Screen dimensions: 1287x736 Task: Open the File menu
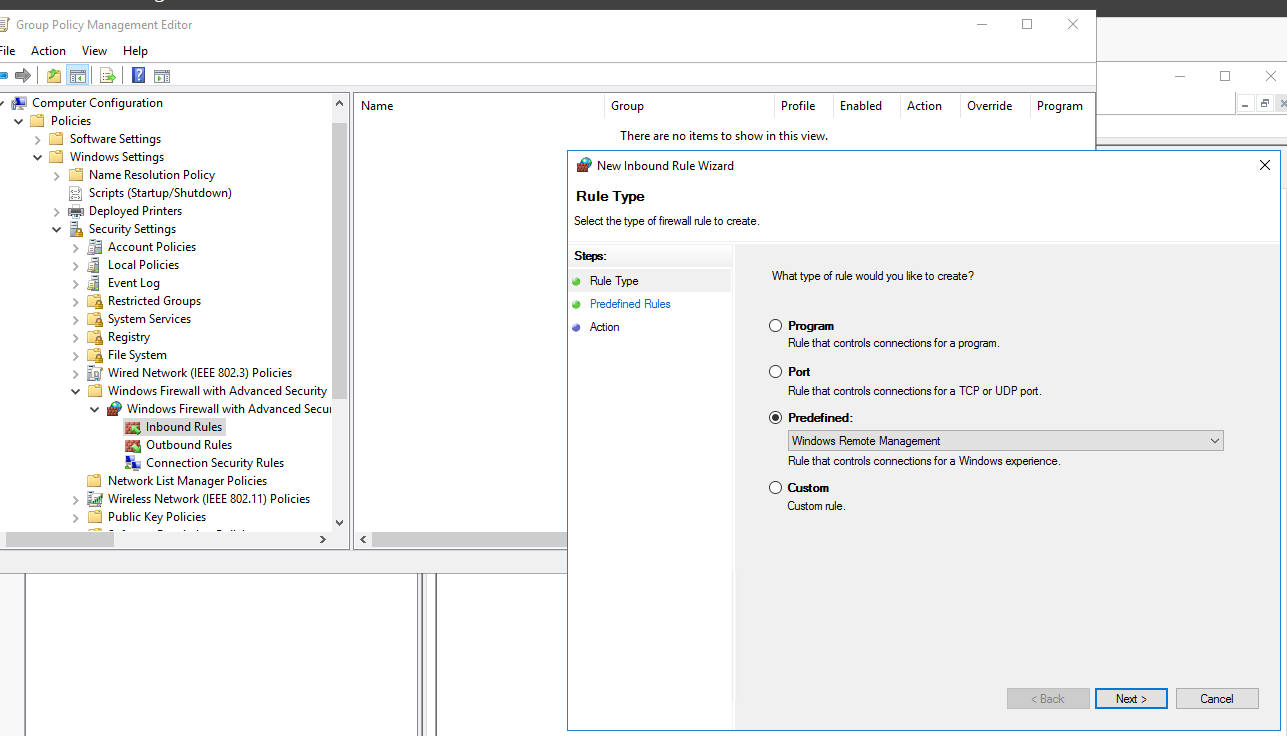(7, 51)
